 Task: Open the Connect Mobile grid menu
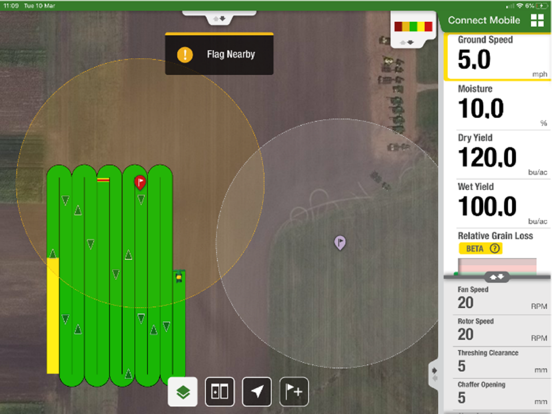[x=537, y=20]
